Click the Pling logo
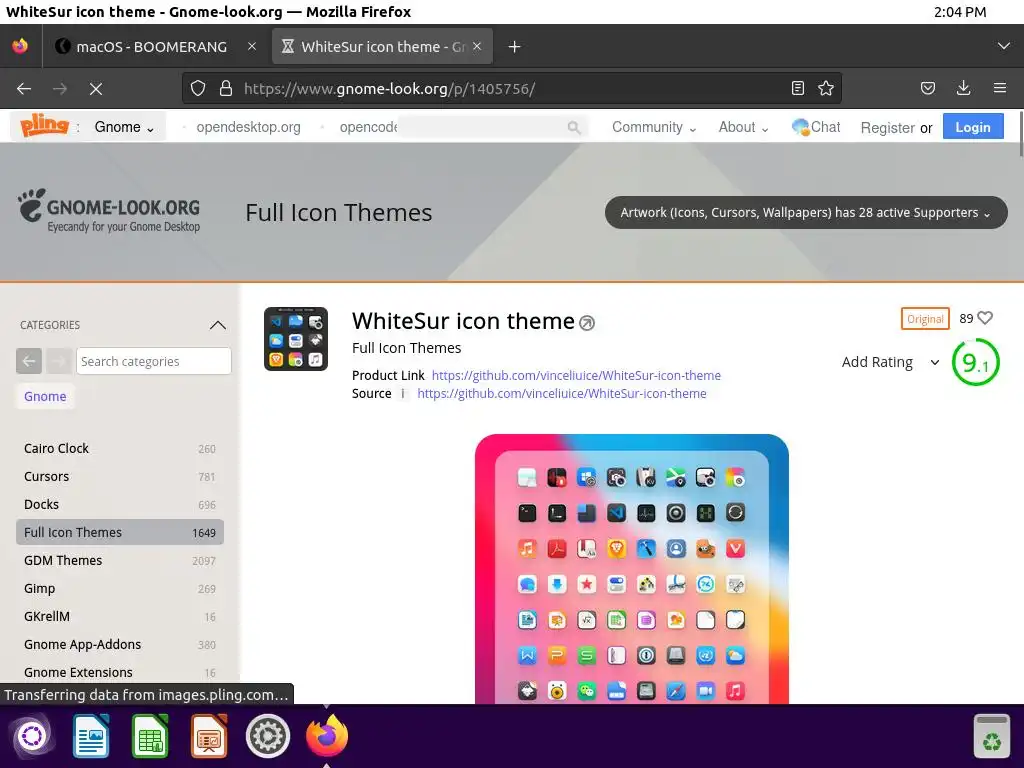 point(44,125)
